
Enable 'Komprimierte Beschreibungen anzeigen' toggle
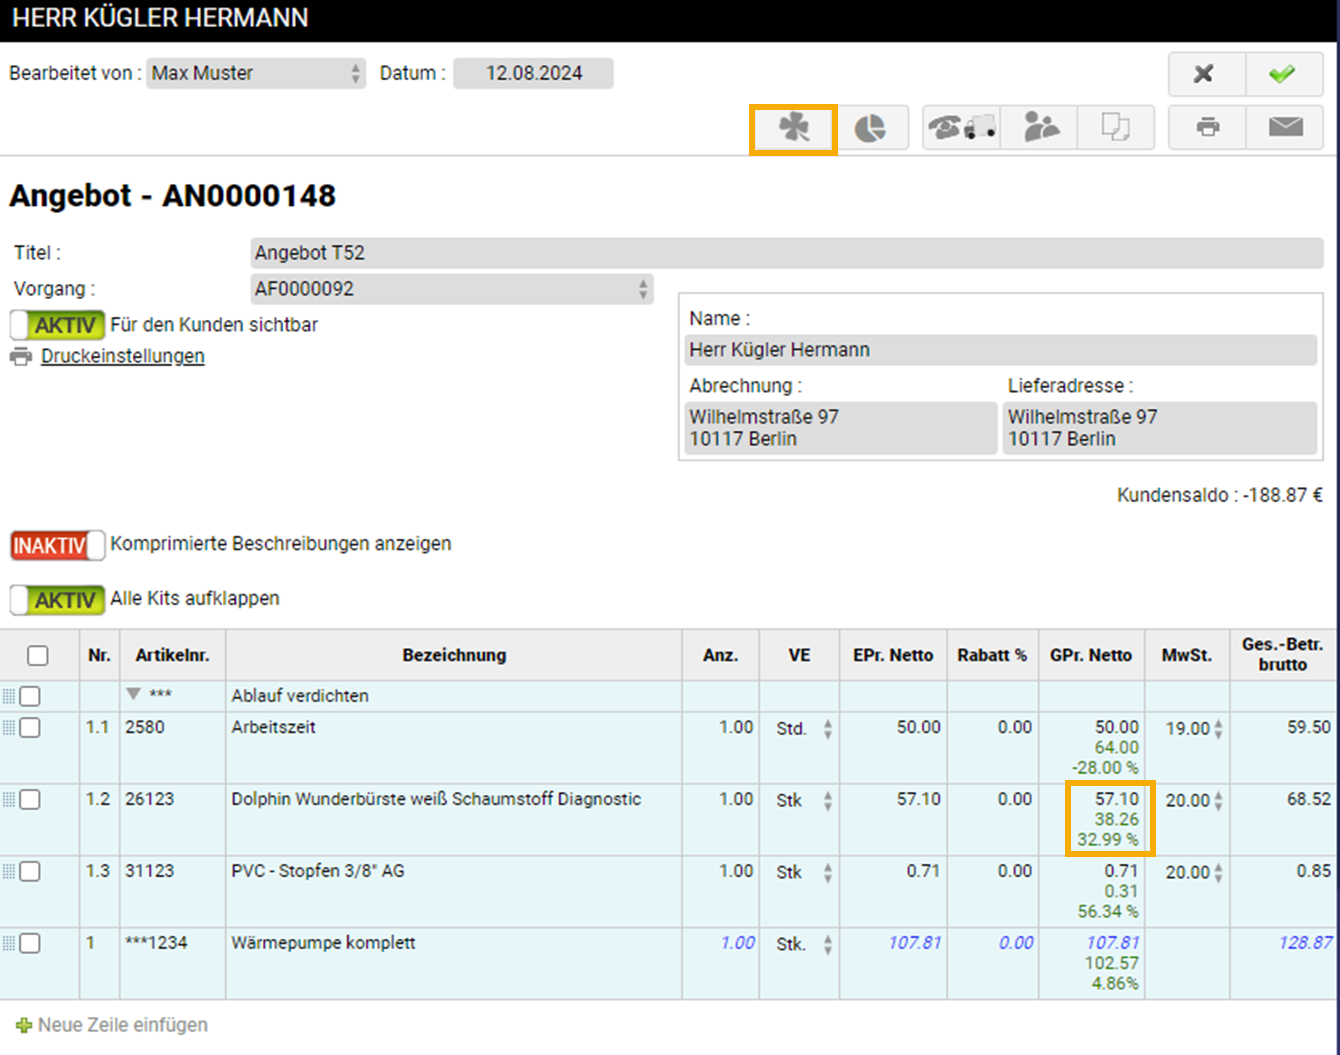pos(57,545)
